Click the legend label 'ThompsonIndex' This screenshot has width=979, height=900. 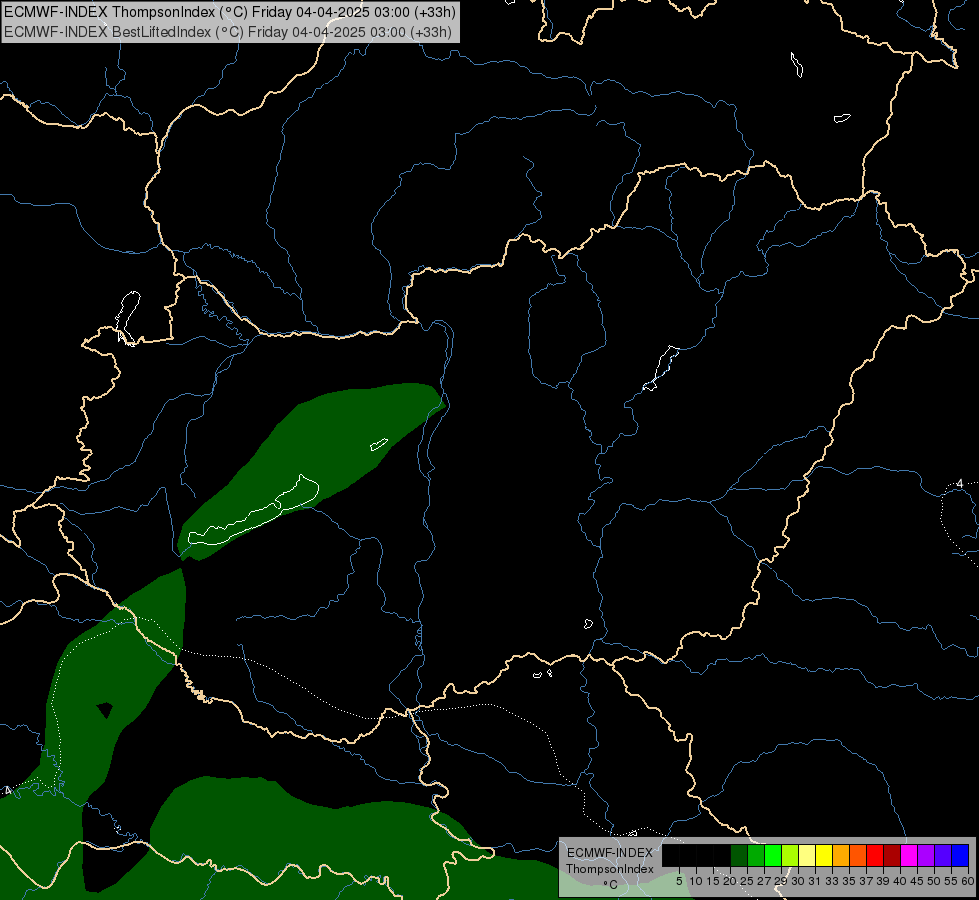[610, 869]
